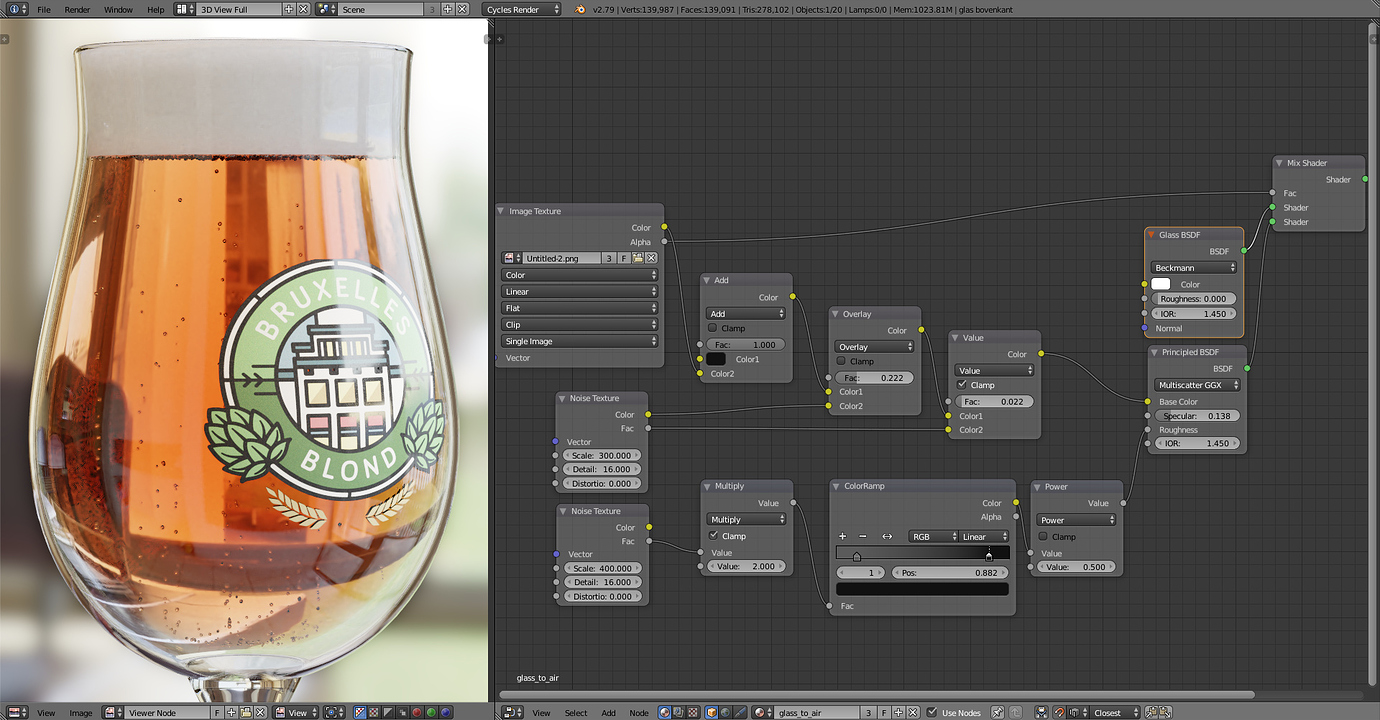The width and height of the screenshot is (1380, 720).
Task: Select blue channel display icon
Action: point(444,712)
